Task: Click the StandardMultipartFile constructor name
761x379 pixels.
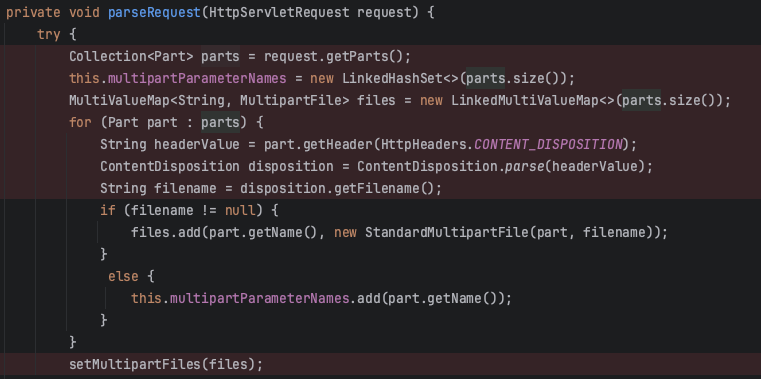Action: [x=447, y=232]
